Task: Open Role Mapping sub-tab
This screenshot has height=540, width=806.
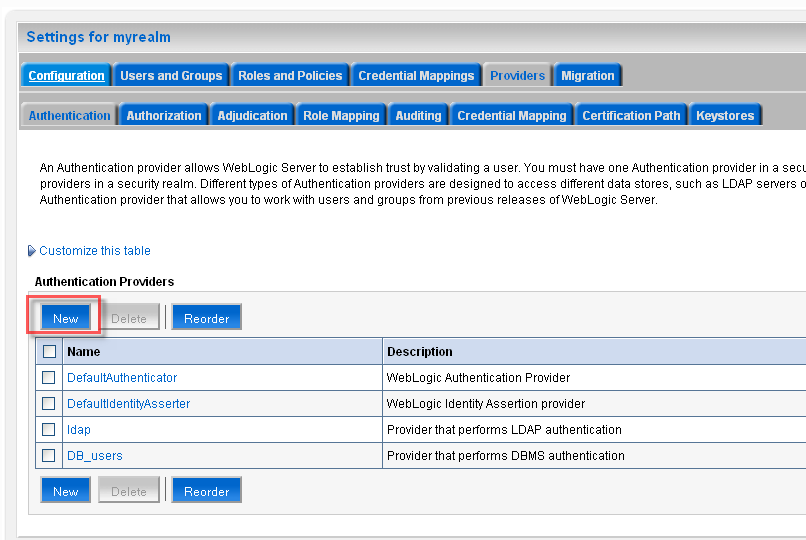Action: pos(341,116)
